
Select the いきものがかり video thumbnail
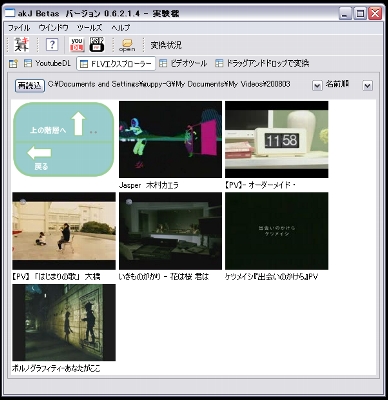170,231
